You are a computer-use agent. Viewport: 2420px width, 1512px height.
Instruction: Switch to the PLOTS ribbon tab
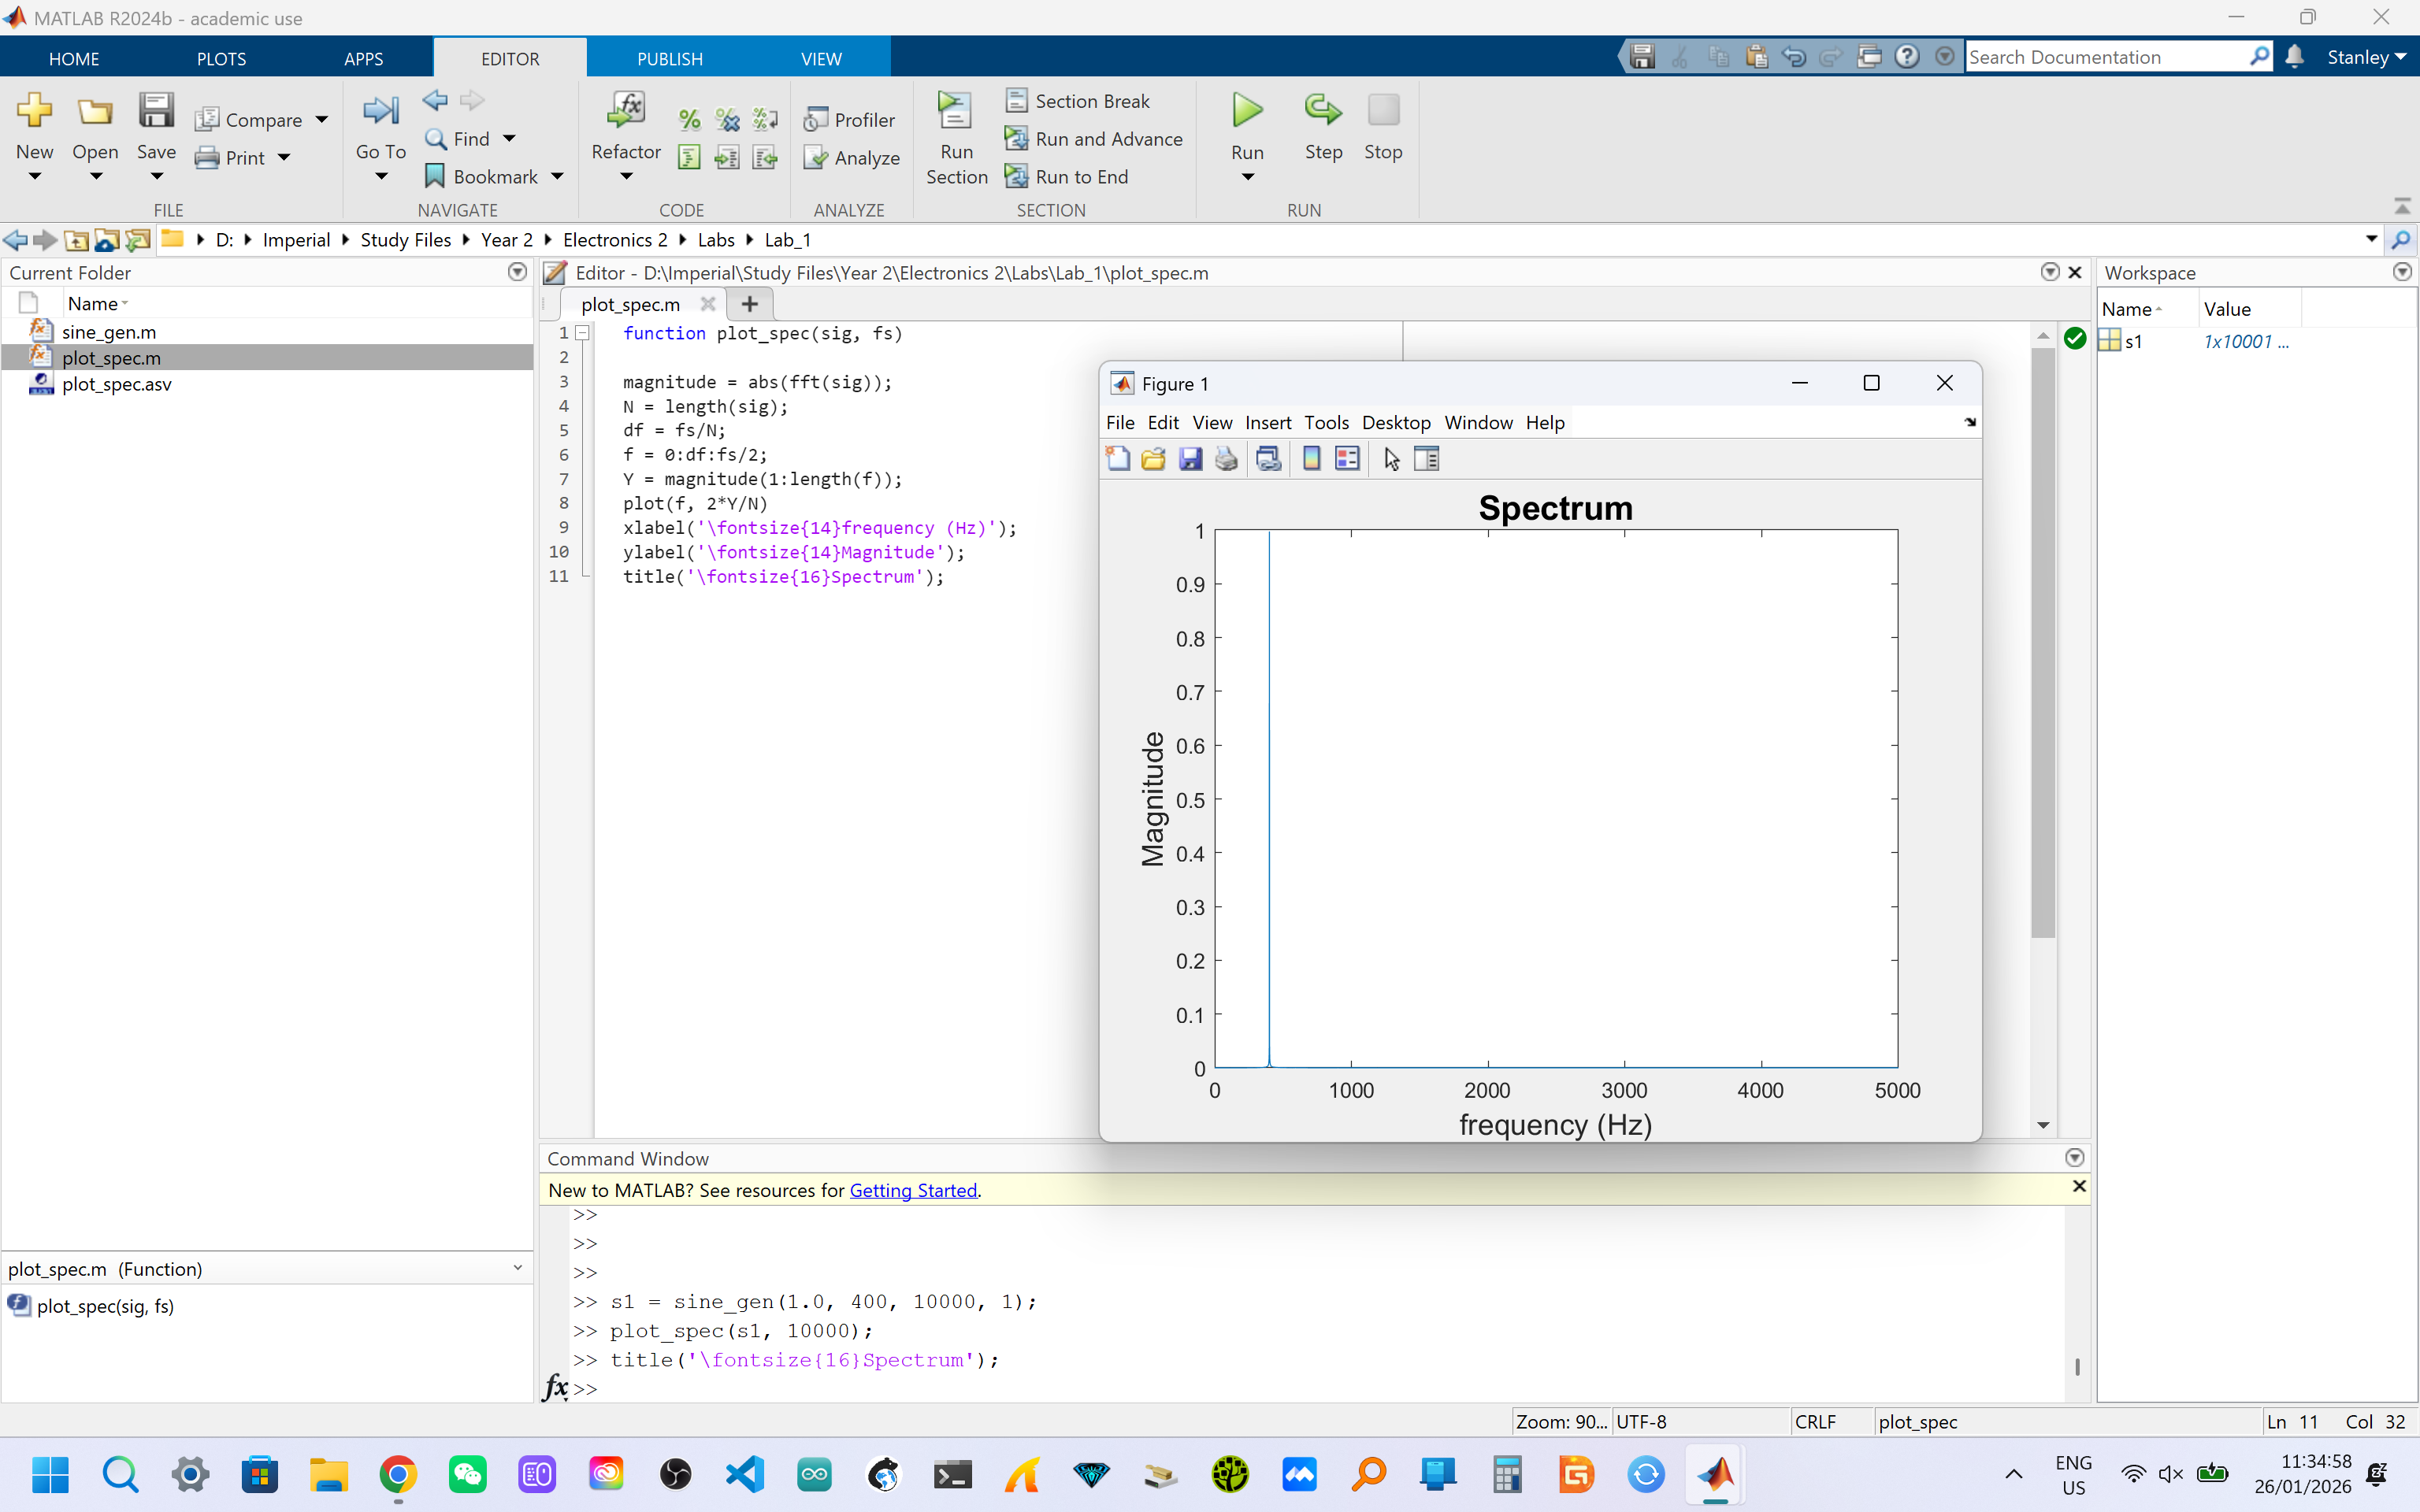(x=221, y=59)
